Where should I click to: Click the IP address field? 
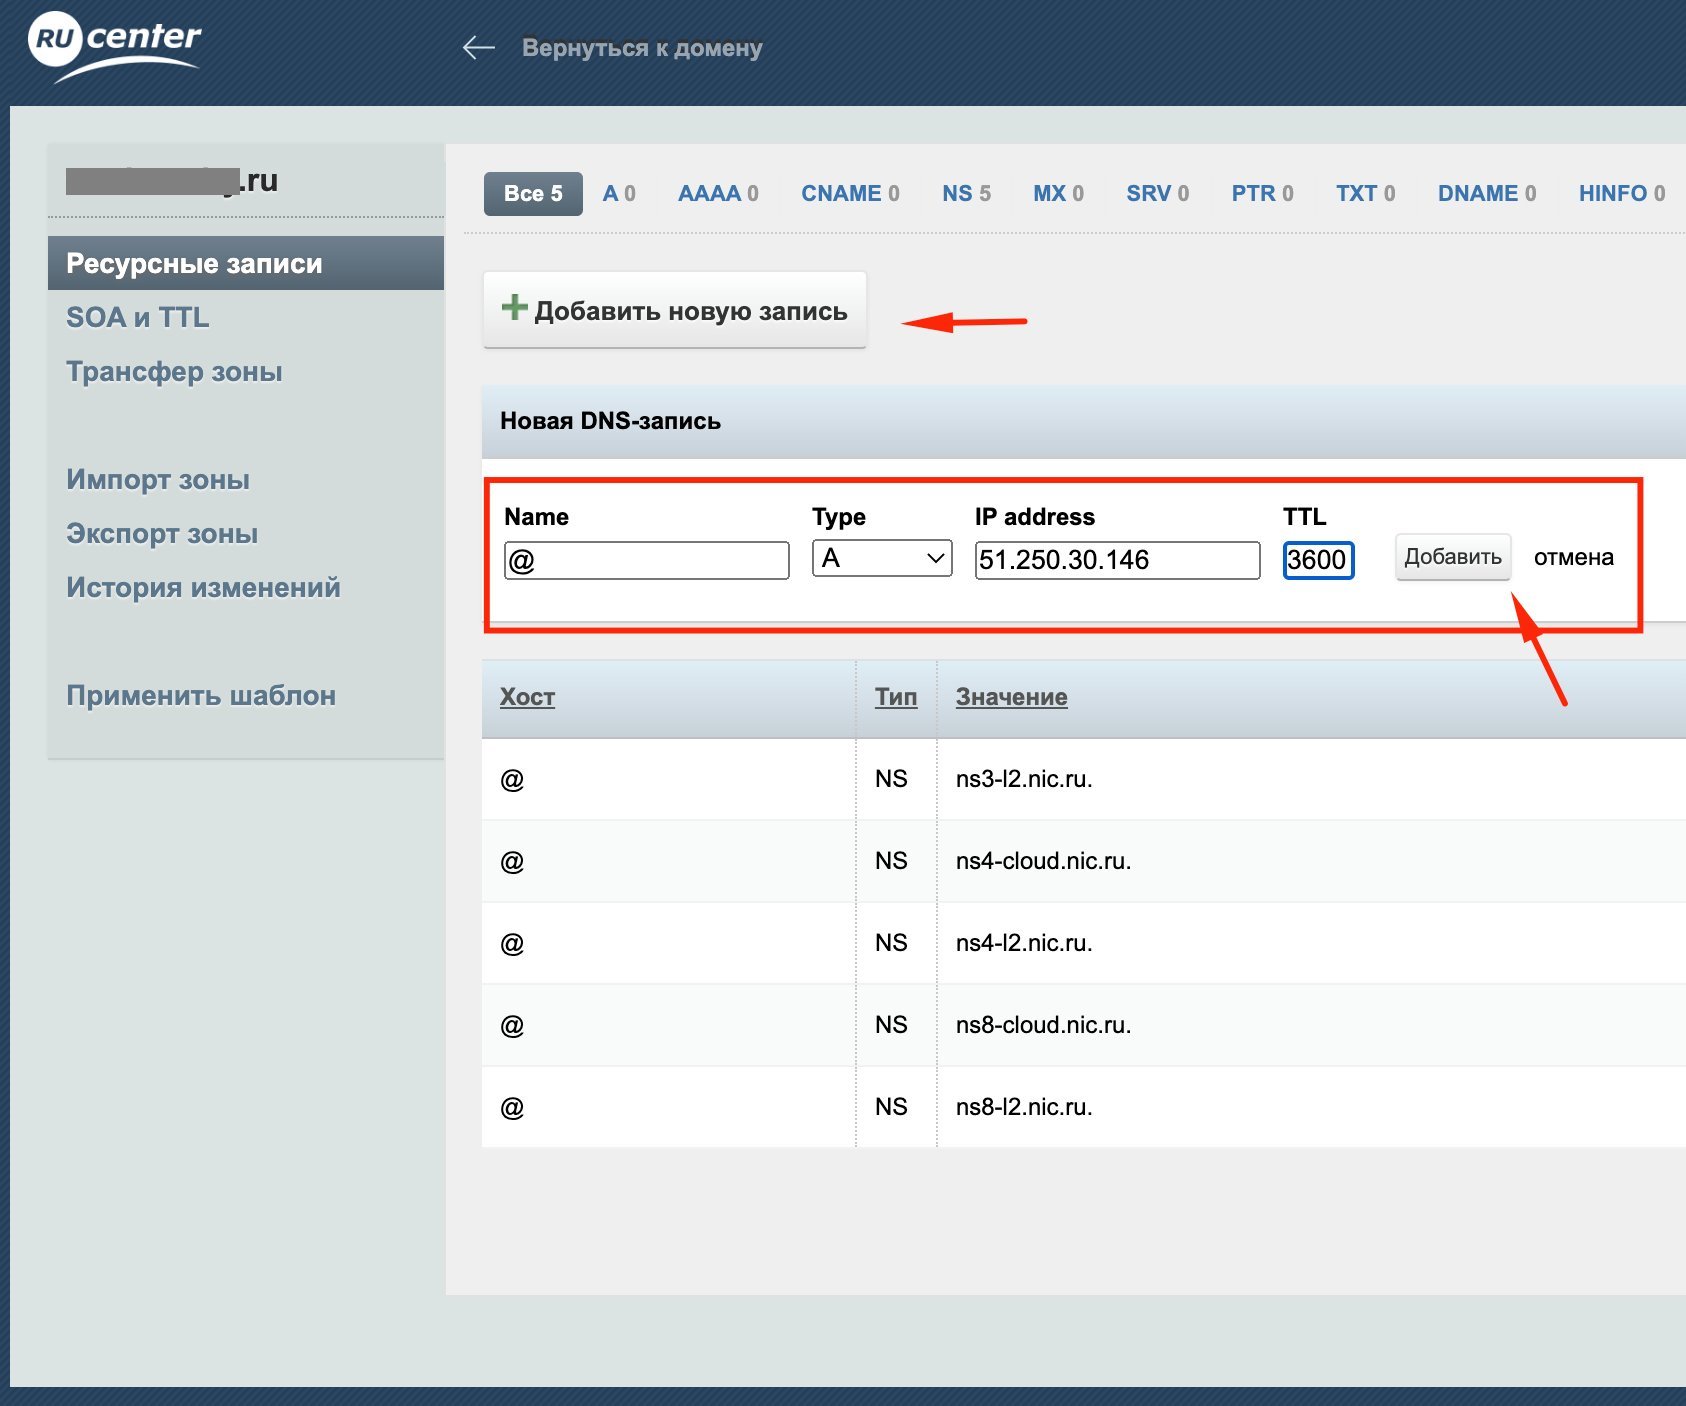[x=1117, y=560]
